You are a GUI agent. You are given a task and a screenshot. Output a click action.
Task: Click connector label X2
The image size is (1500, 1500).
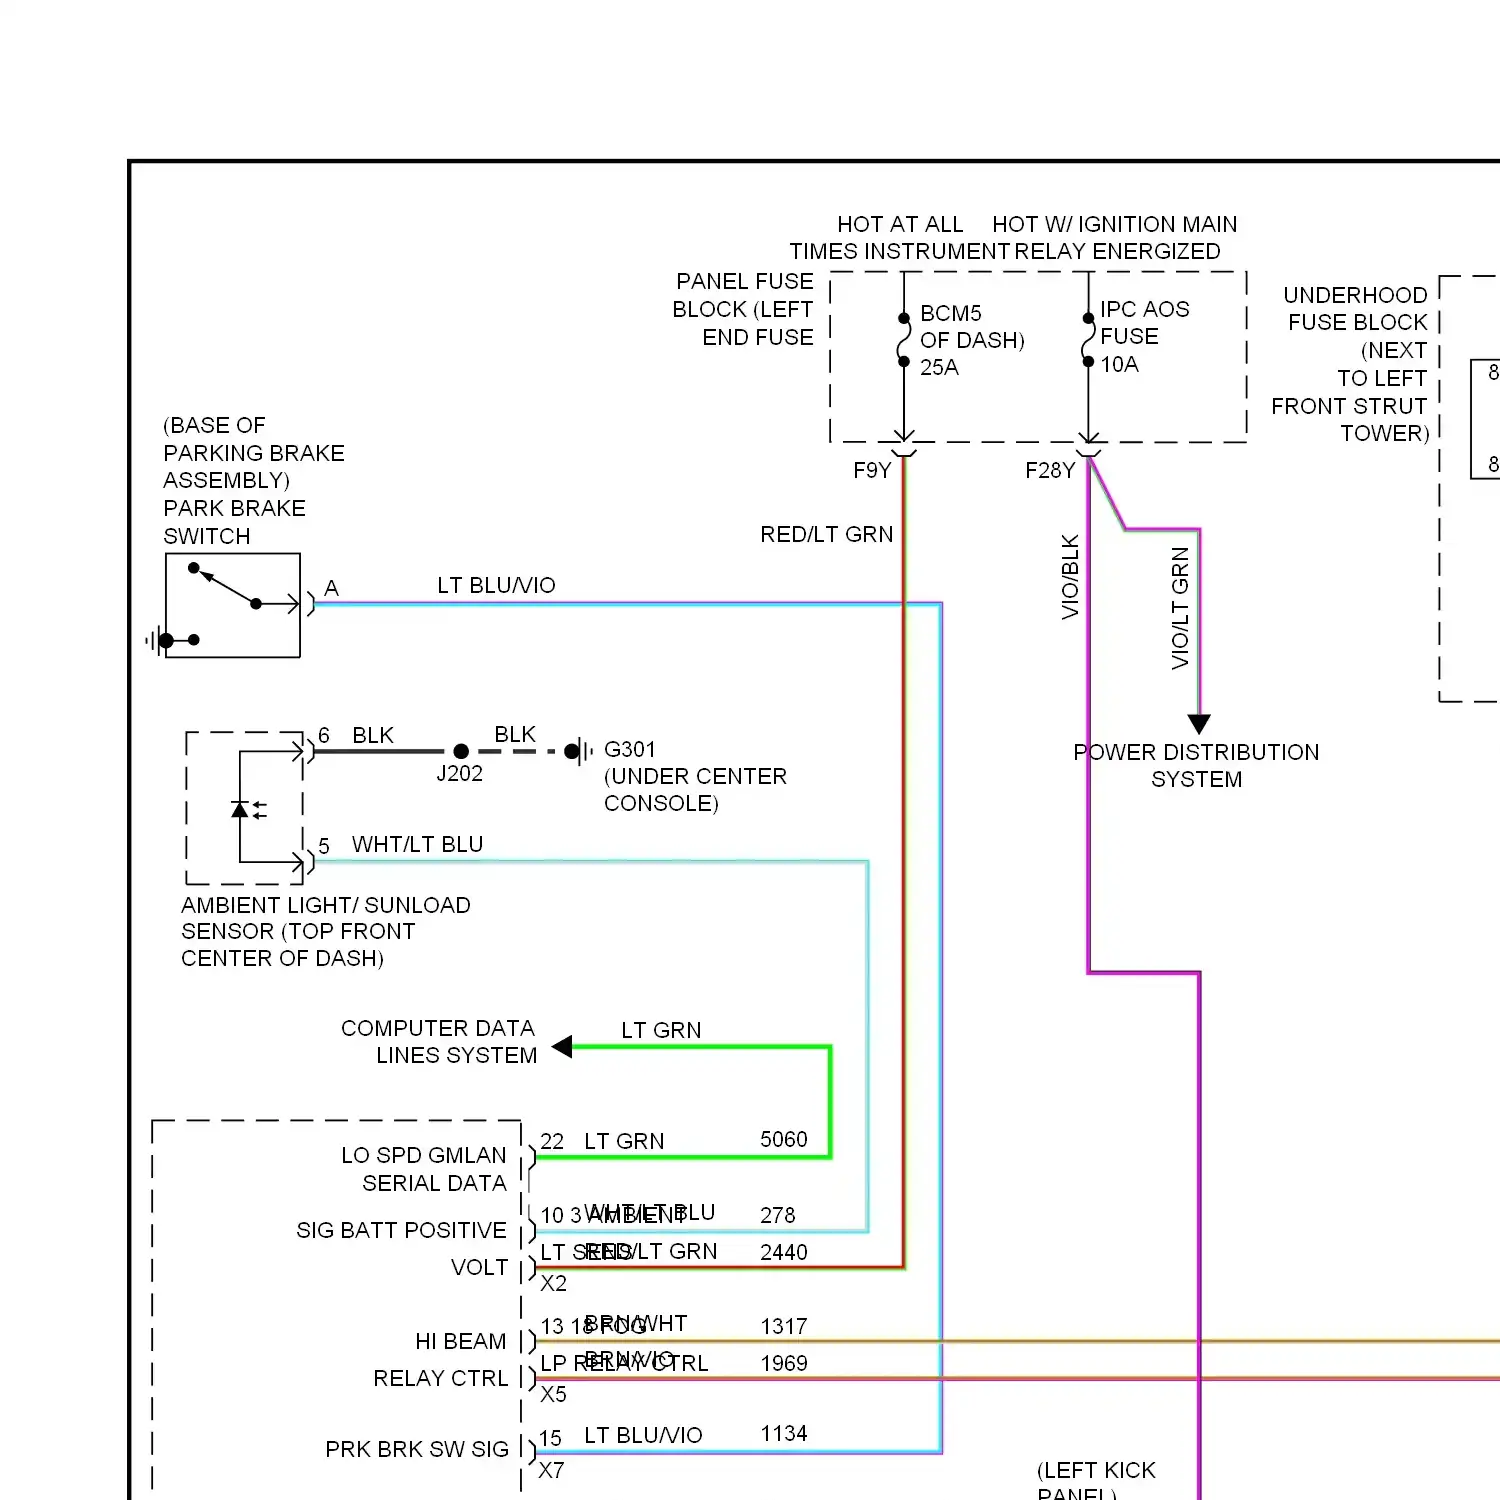(x=553, y=1283)
